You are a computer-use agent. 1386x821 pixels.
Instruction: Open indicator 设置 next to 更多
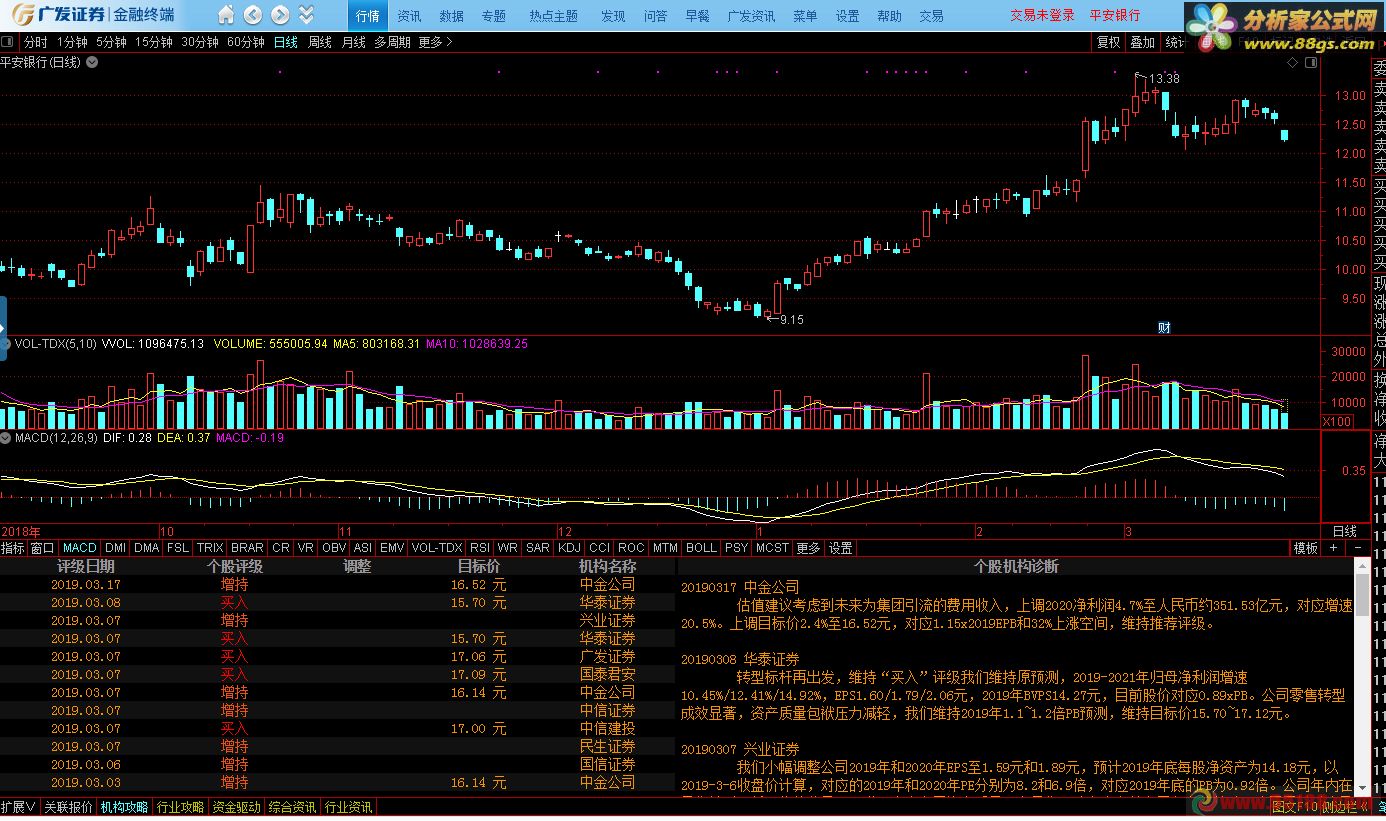(x=841, y=548)
